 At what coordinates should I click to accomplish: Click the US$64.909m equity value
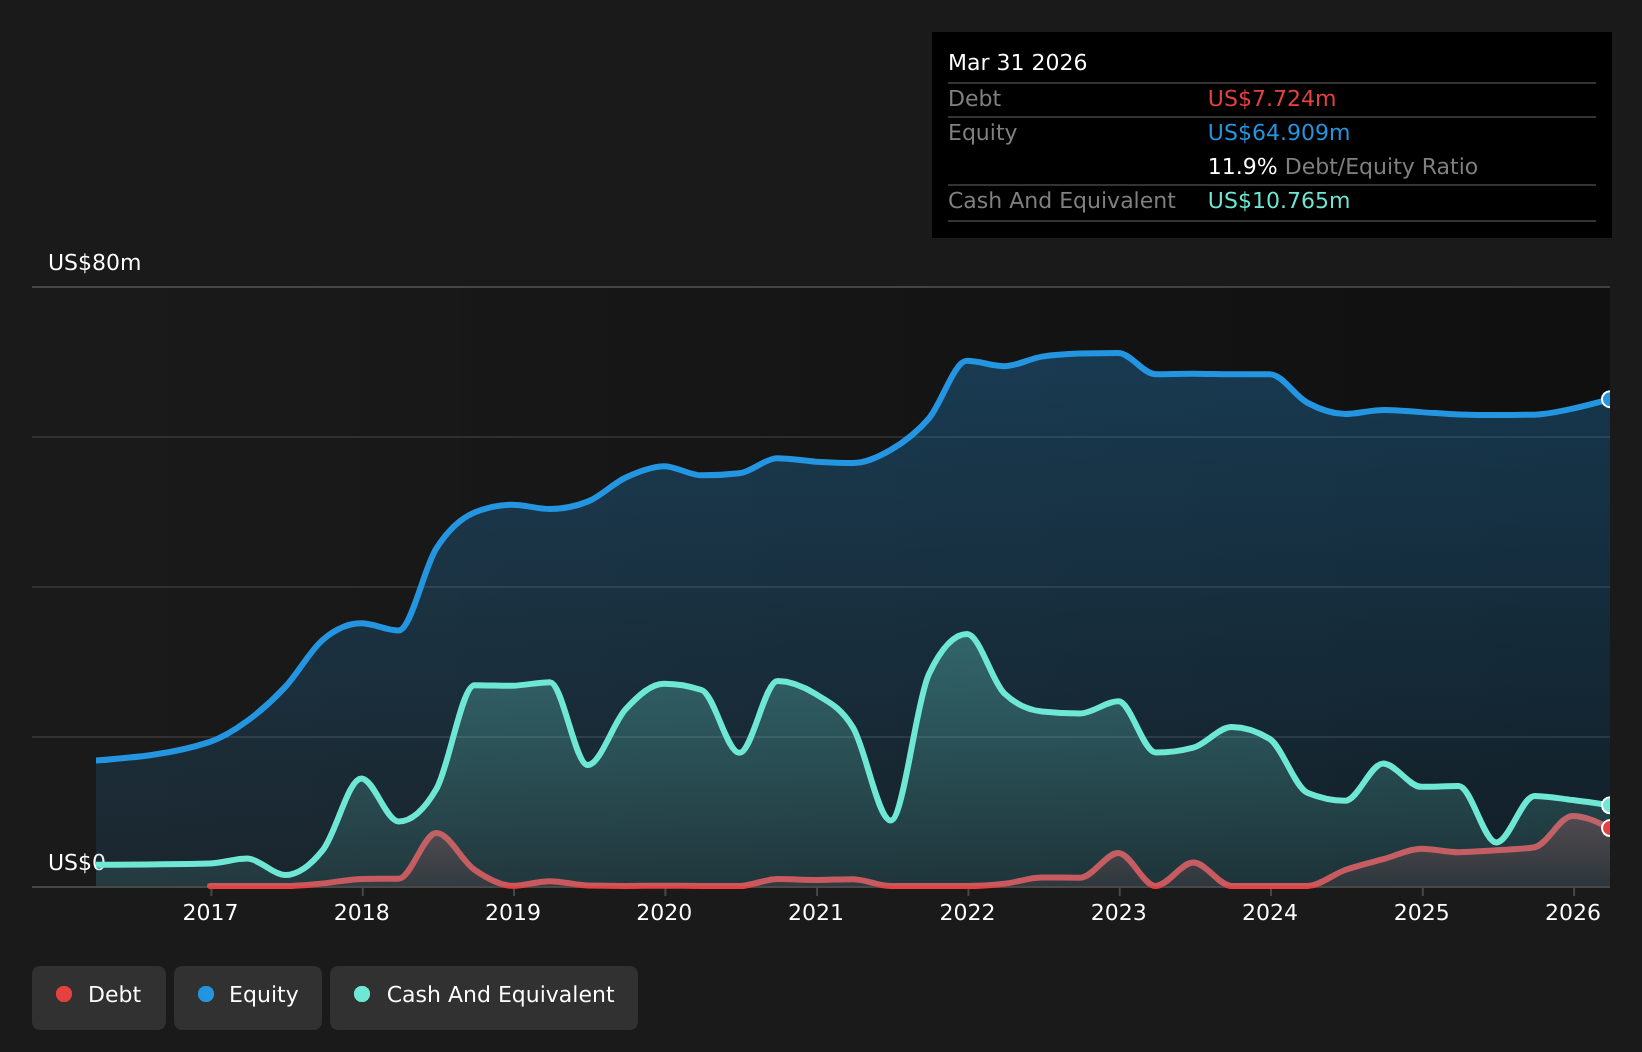(1279, 133)
